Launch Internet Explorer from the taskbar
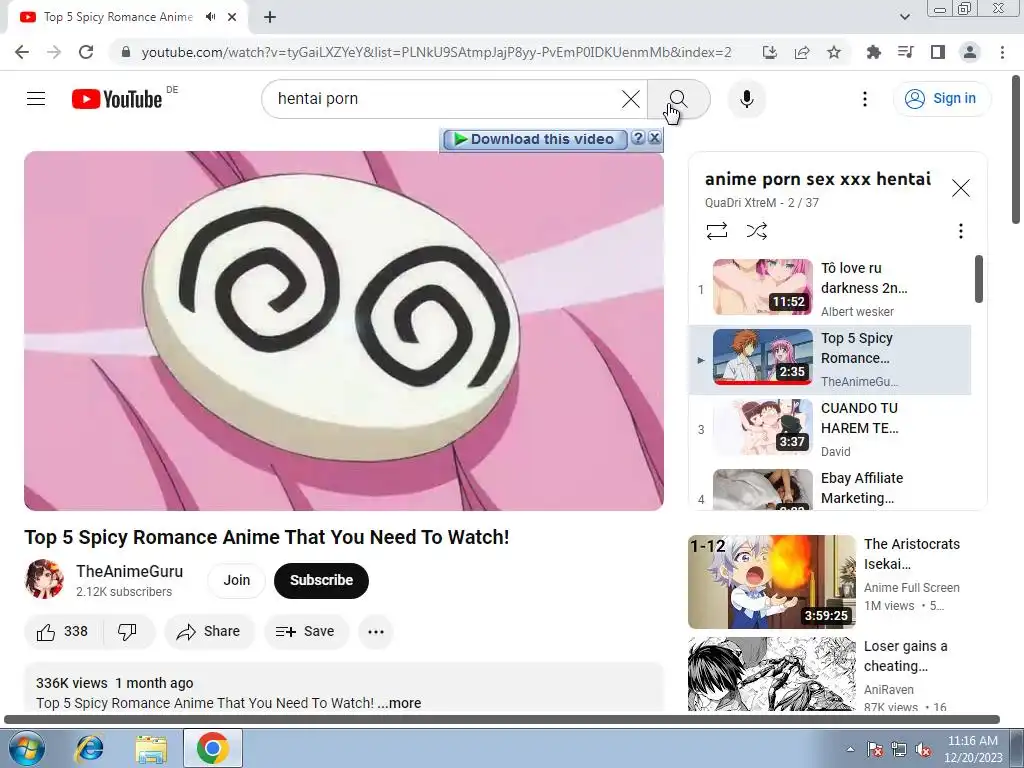 pyautogui.click(x=88, y=748)
